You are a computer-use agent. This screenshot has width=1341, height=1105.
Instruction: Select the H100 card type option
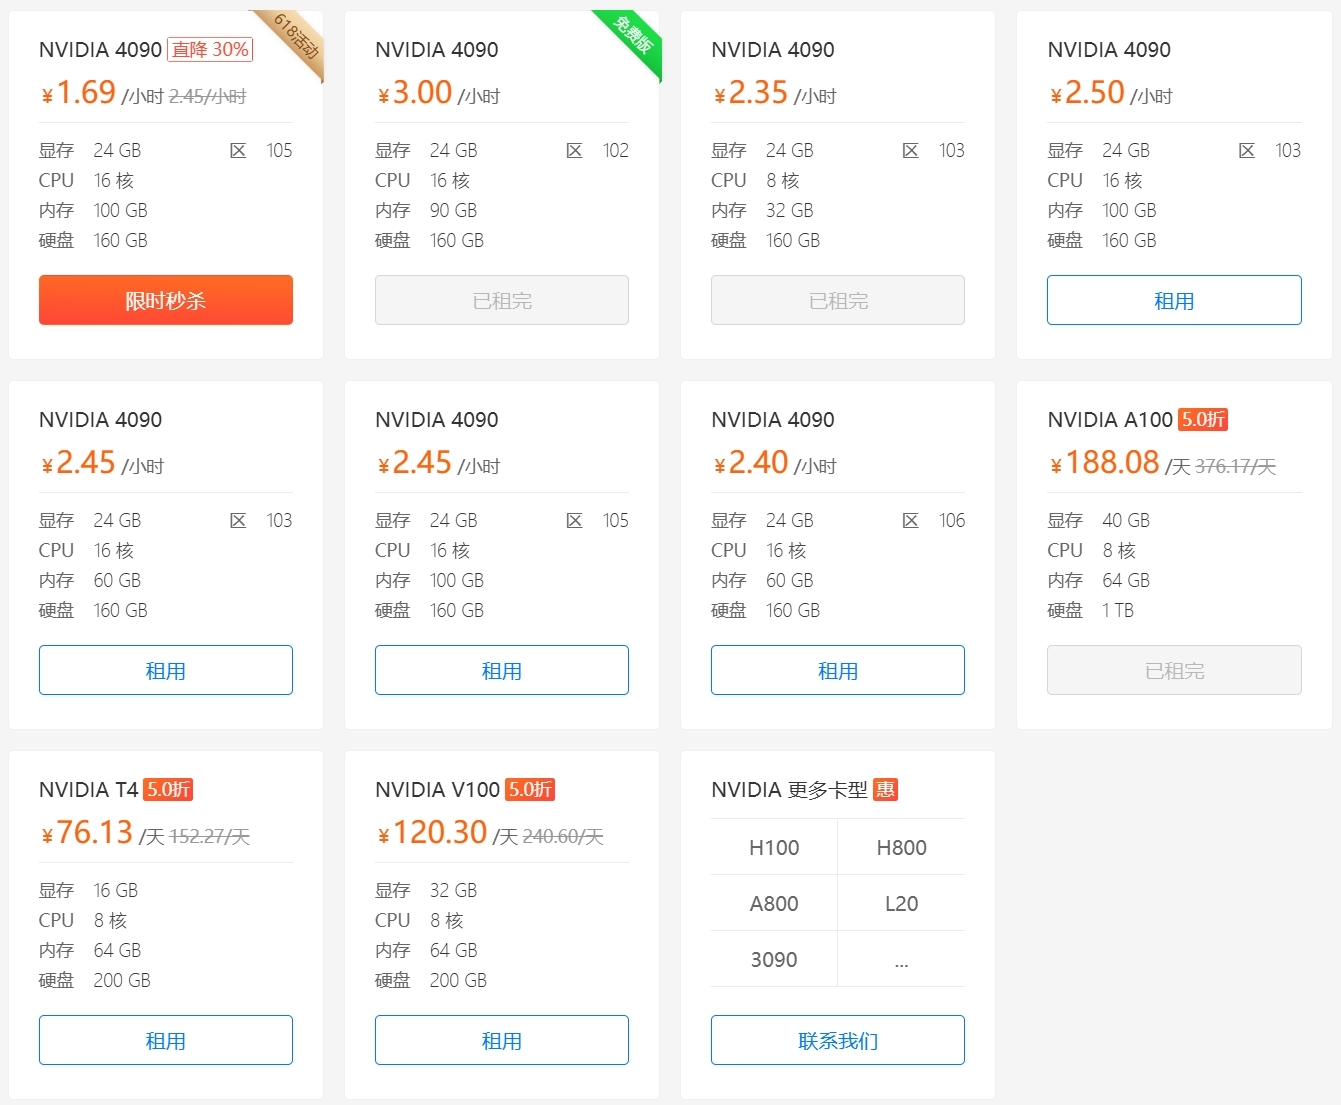[x=774, y=848]
